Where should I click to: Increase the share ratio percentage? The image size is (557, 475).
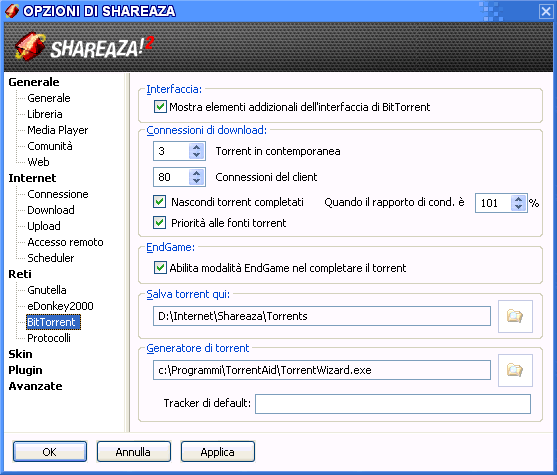[519, 199]
